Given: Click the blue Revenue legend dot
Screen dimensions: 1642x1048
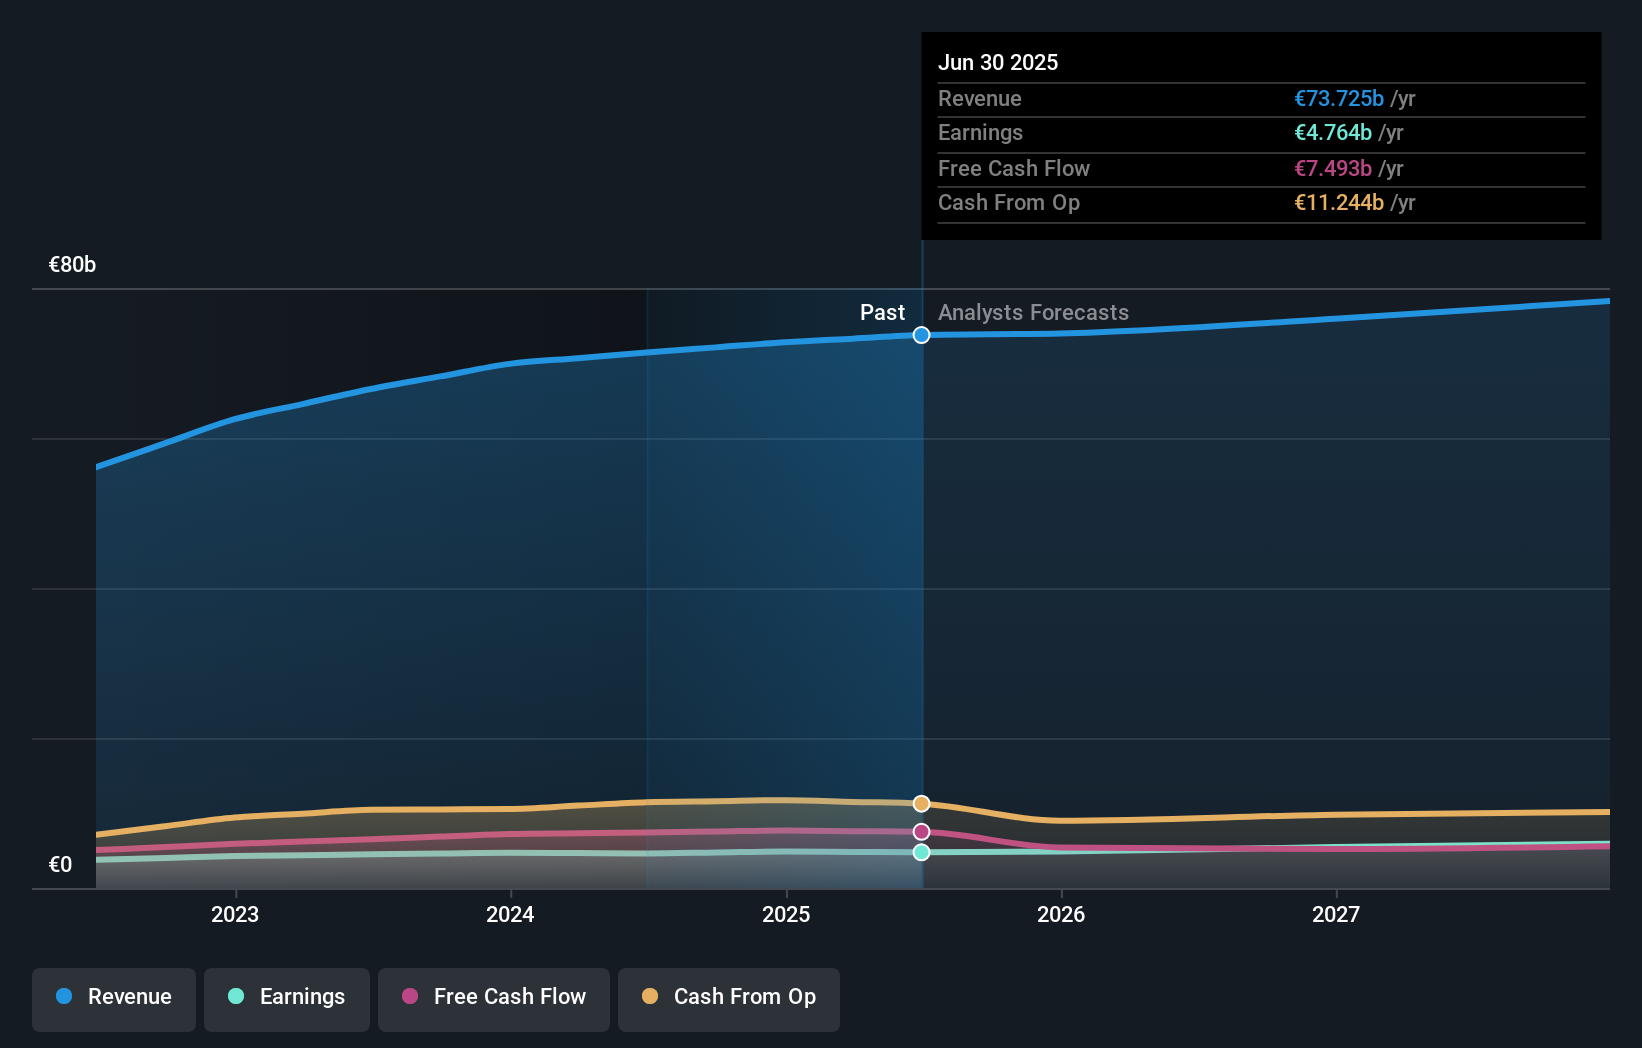Looking at the screenshot, I should 62,997.
